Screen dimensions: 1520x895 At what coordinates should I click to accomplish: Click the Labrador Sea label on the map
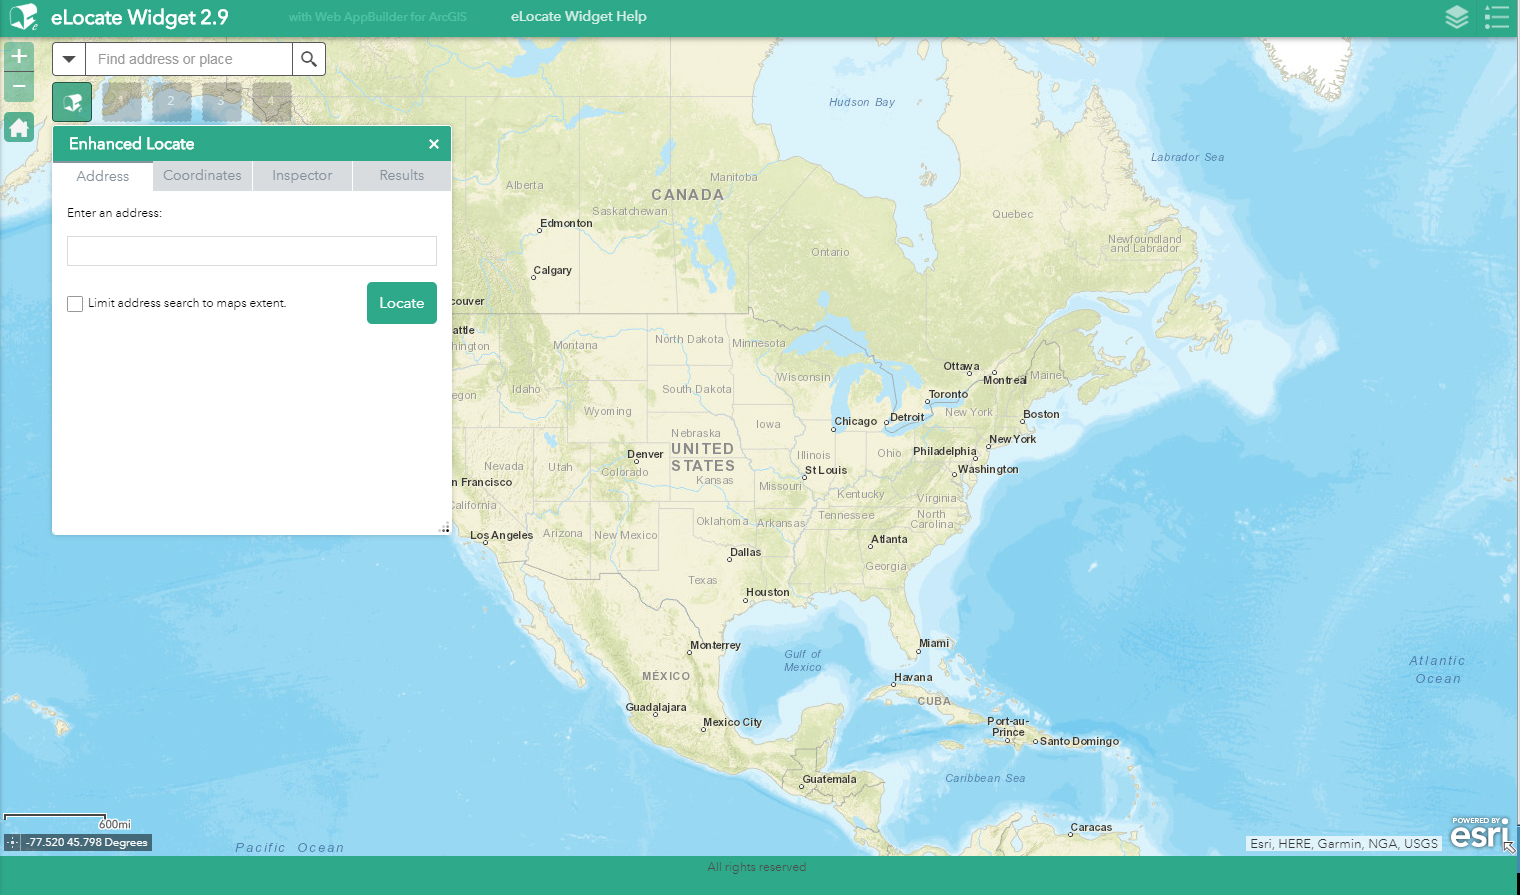(1187, 158)
